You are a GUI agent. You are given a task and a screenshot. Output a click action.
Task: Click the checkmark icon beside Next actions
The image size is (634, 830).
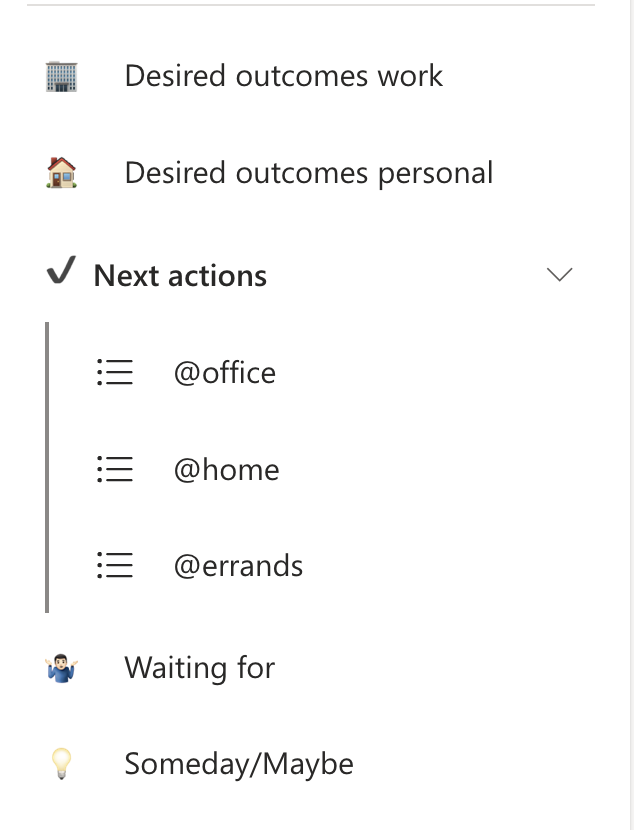61,273
